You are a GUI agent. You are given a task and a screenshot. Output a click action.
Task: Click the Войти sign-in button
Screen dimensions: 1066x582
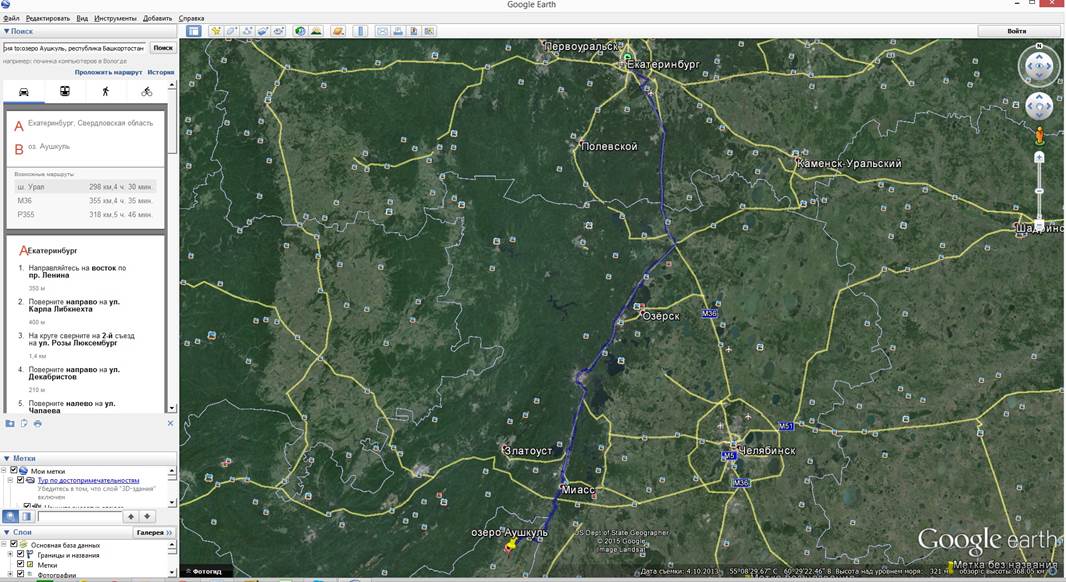point(1017,31)
